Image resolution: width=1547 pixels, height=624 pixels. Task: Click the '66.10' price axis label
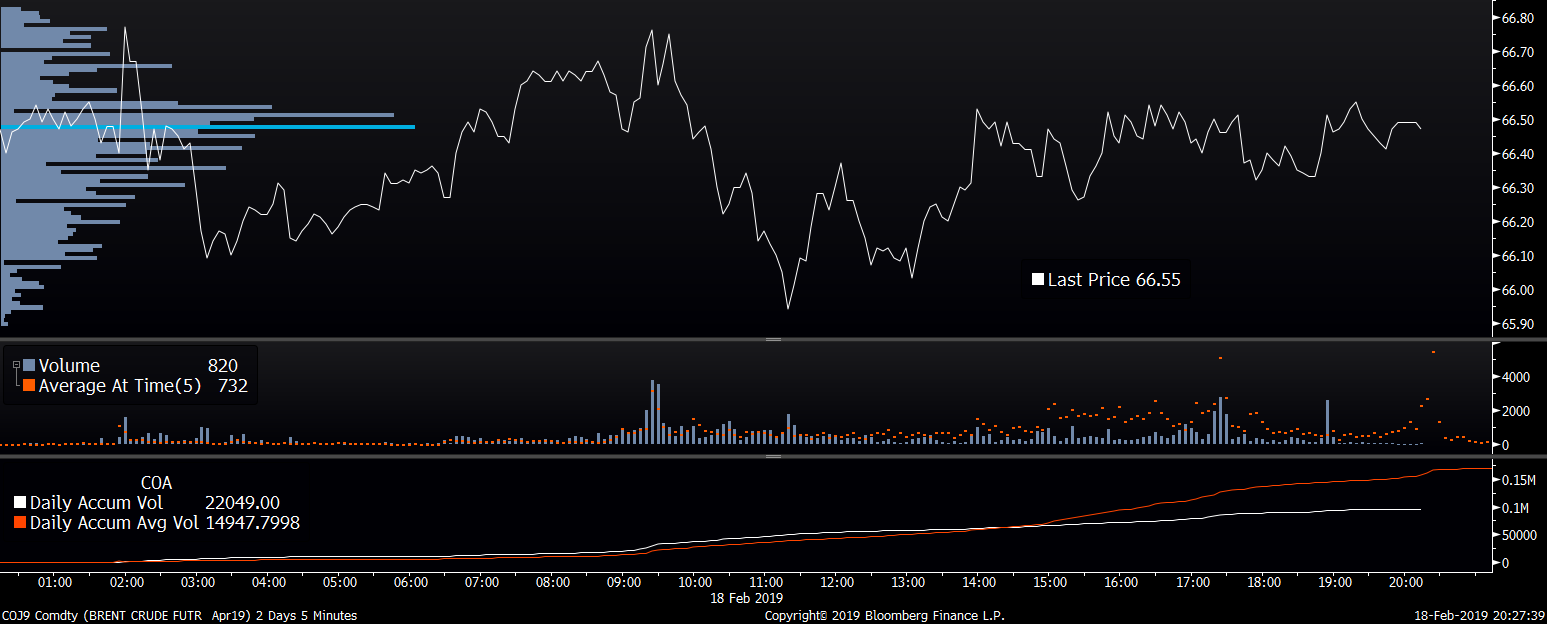tap(1518, 256)
